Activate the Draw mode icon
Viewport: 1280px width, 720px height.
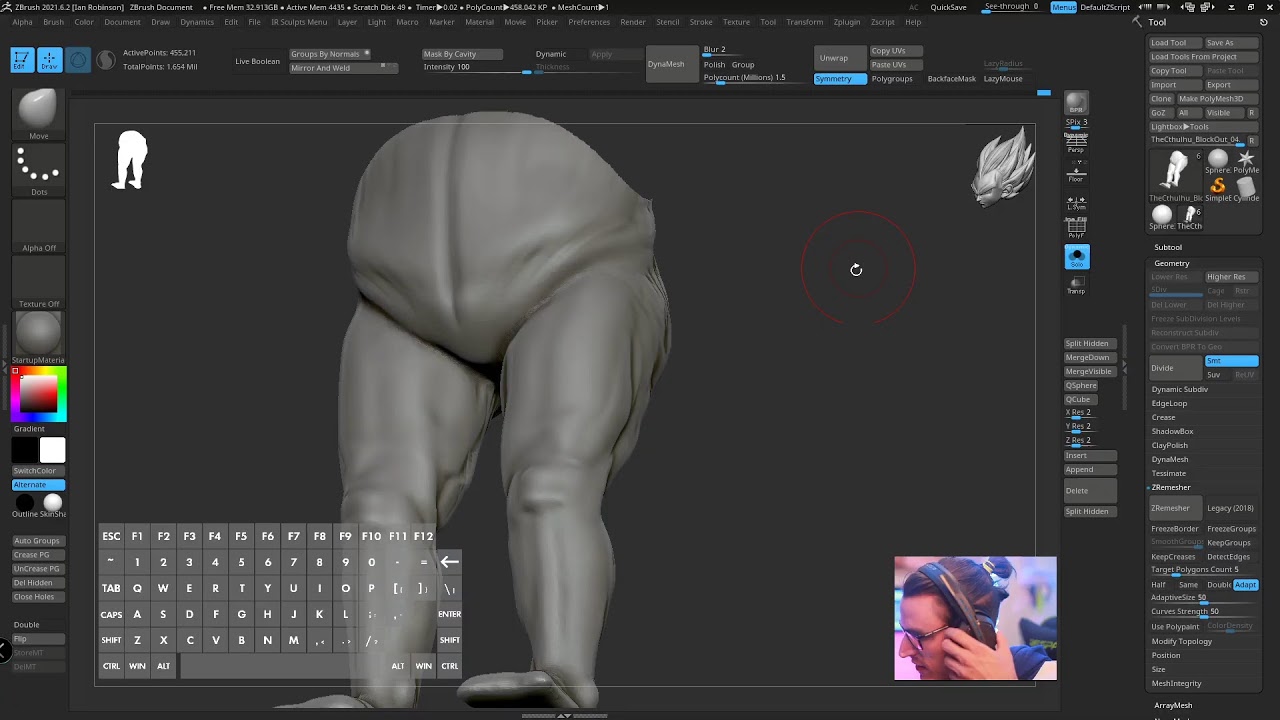[x=49, y=60]
